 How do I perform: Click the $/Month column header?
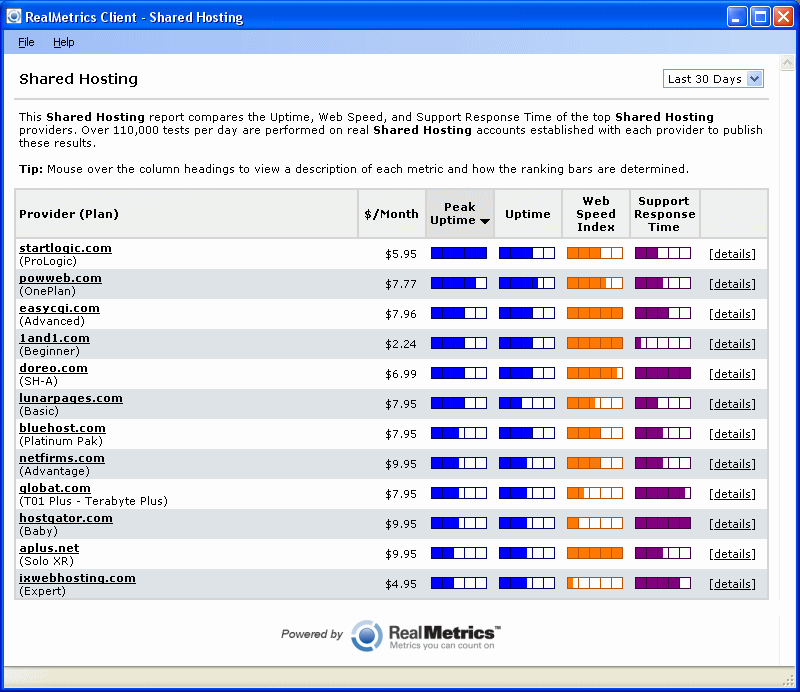coord(391,214)
